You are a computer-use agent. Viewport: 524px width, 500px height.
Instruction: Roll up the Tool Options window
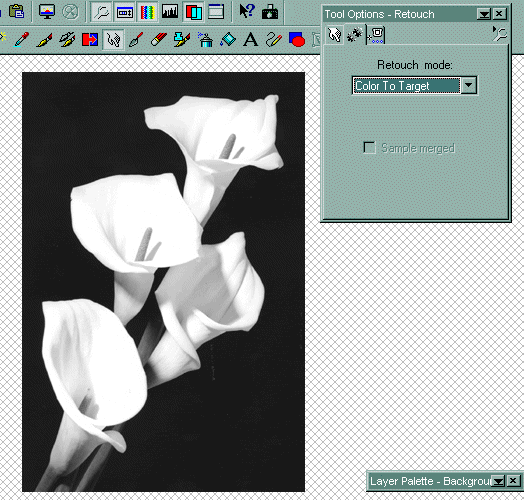click(484, 14)
